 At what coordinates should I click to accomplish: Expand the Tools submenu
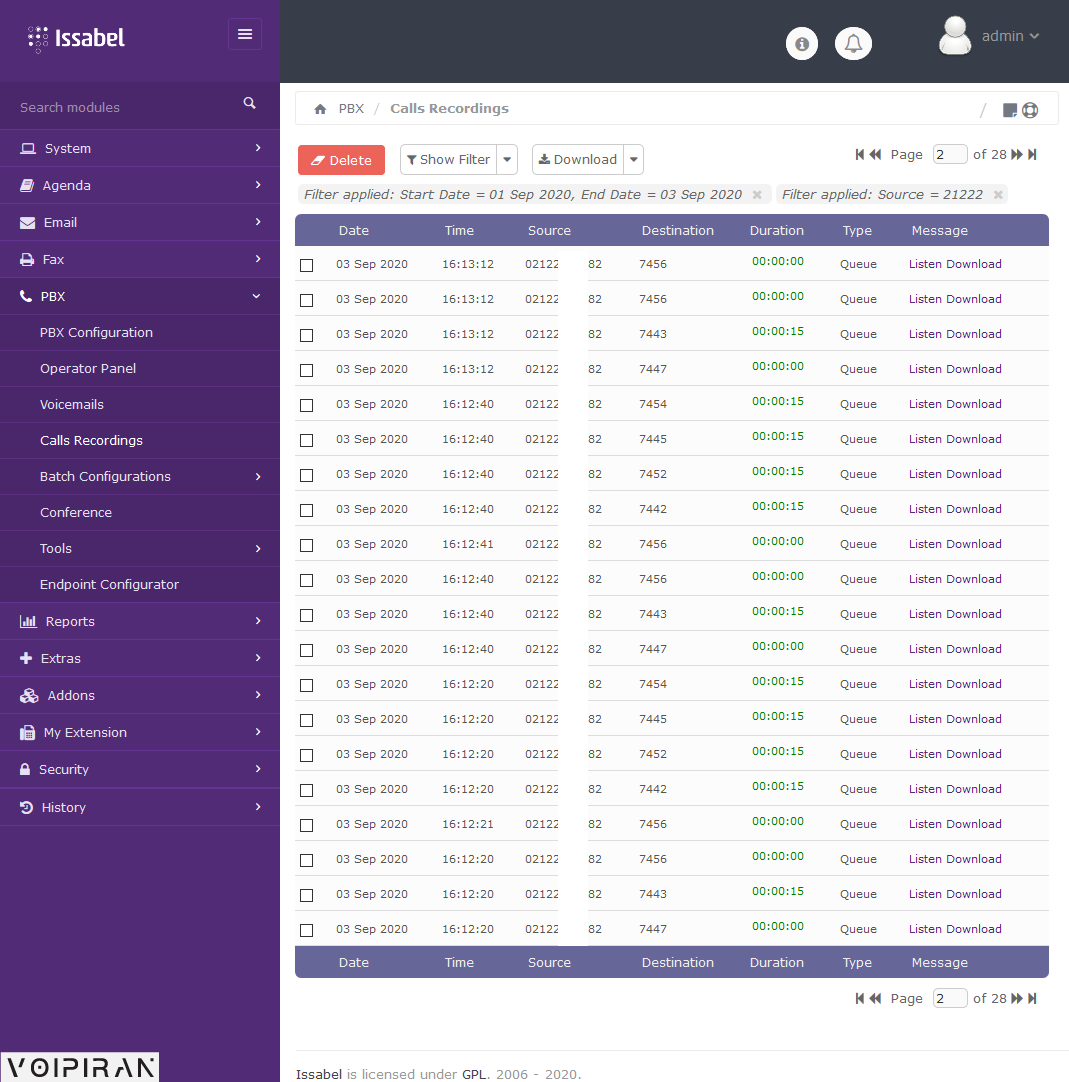140,548
